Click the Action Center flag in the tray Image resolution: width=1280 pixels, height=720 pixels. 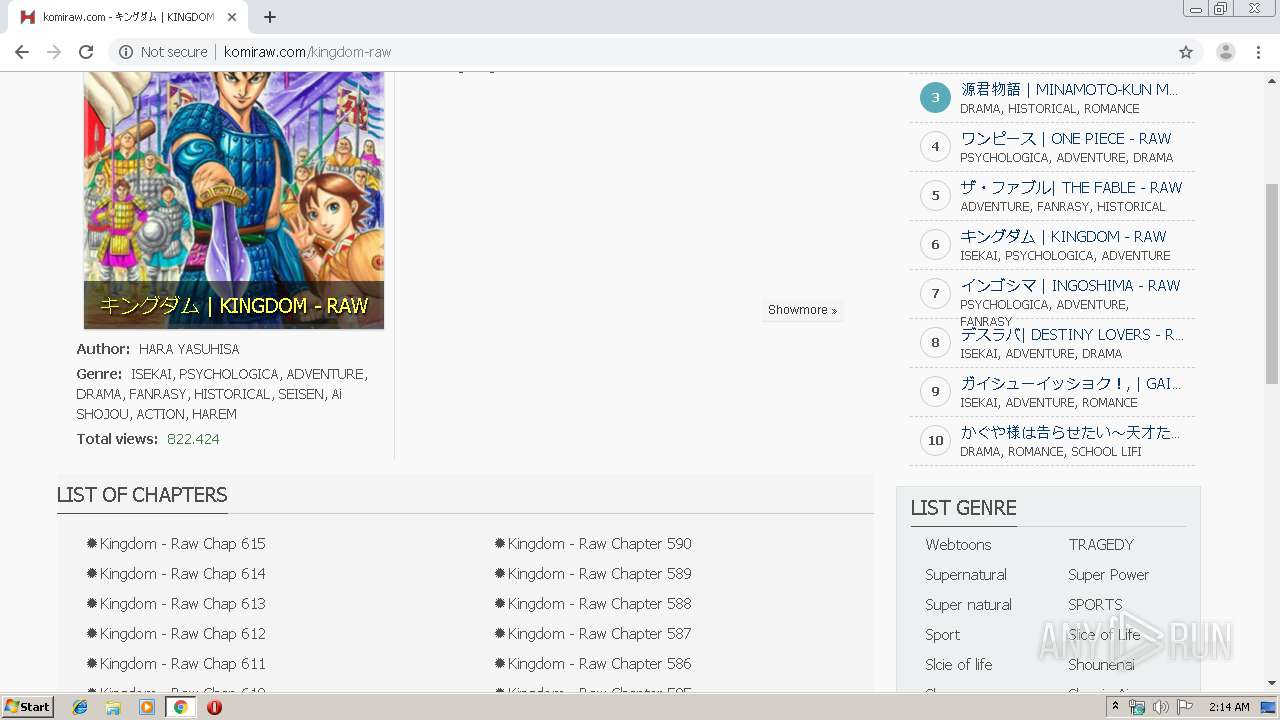tap(1185, 707)
